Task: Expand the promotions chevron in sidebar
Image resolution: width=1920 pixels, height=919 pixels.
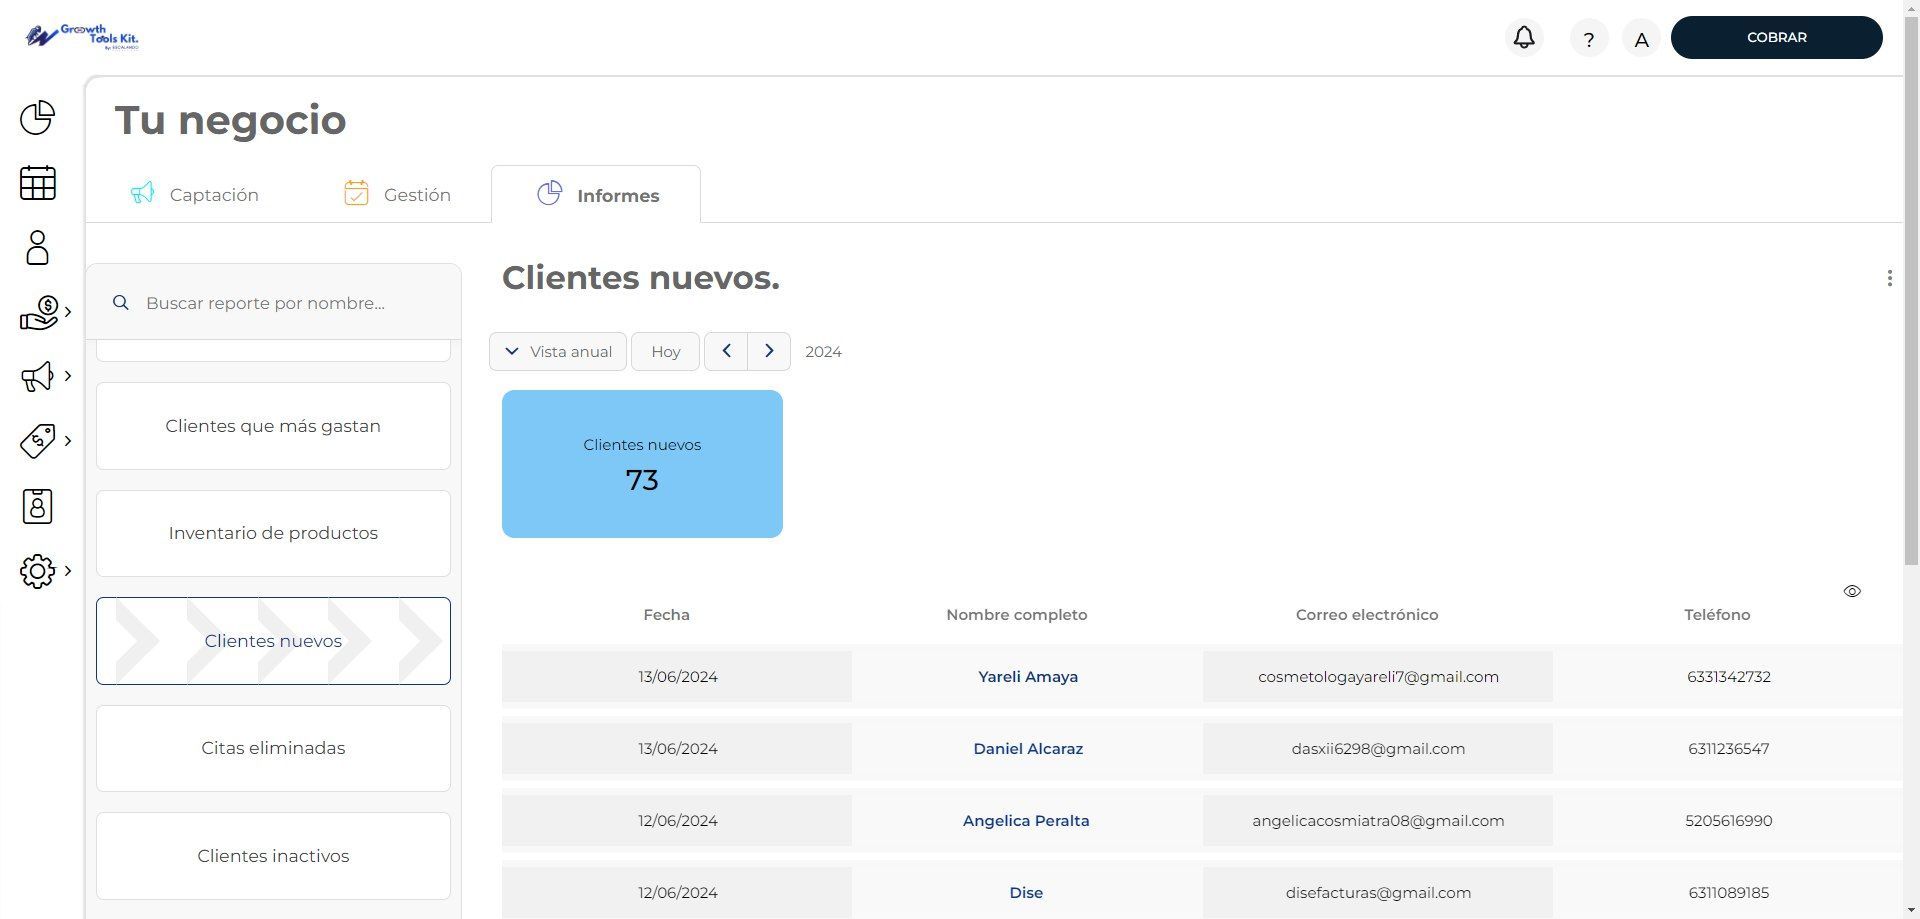Action: click(68, 440)
